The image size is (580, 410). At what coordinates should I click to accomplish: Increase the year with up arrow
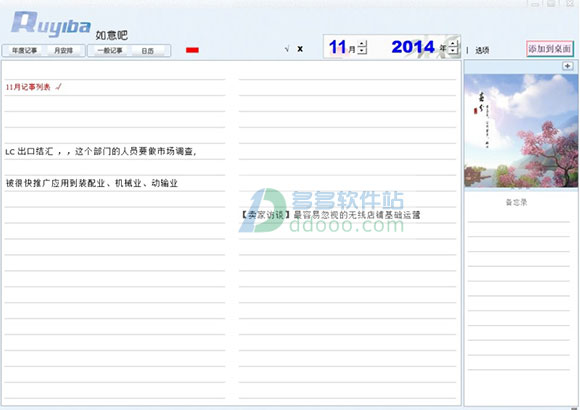click(453, 43)
